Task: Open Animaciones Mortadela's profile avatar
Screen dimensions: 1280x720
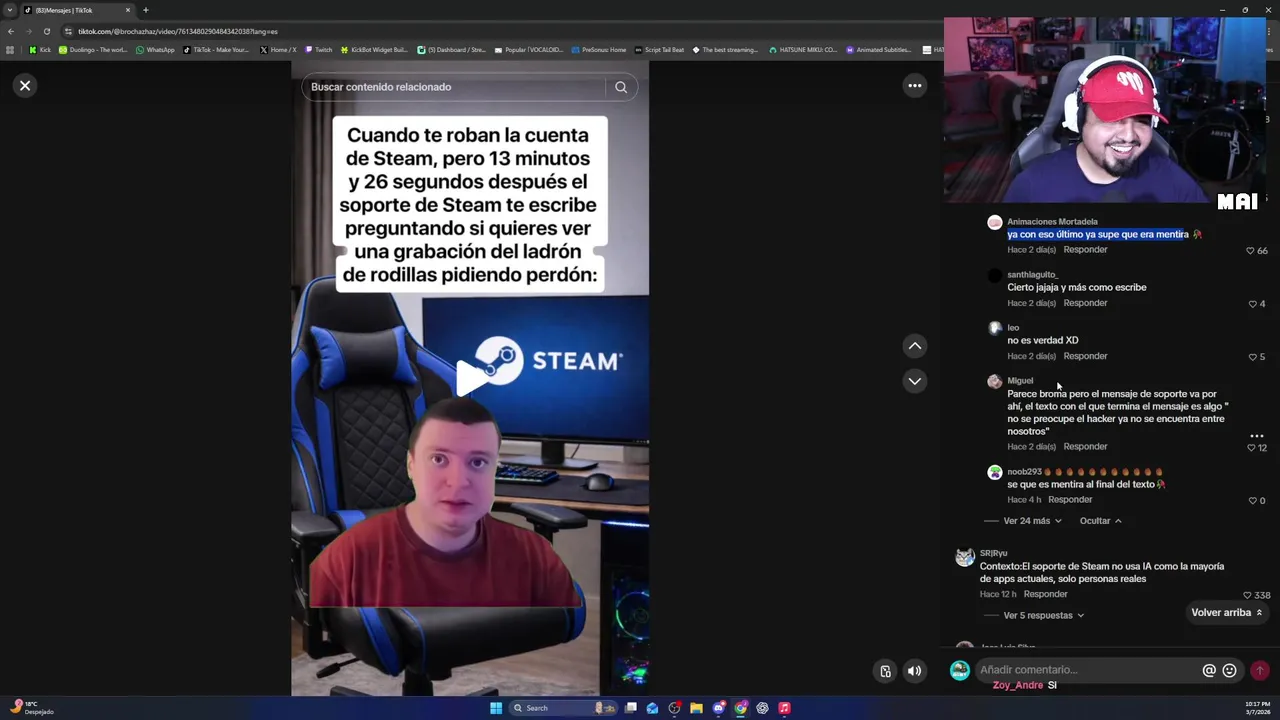Action: point(994,223)
